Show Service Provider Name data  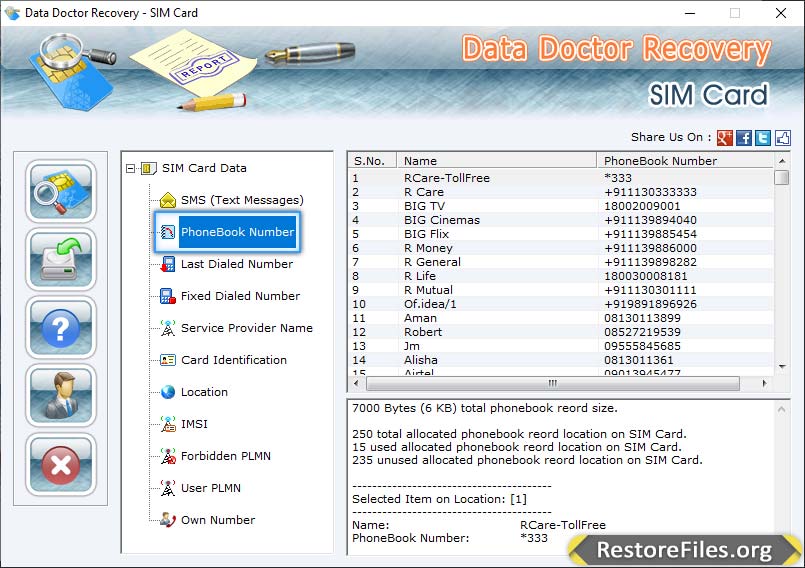click(246, 328)
